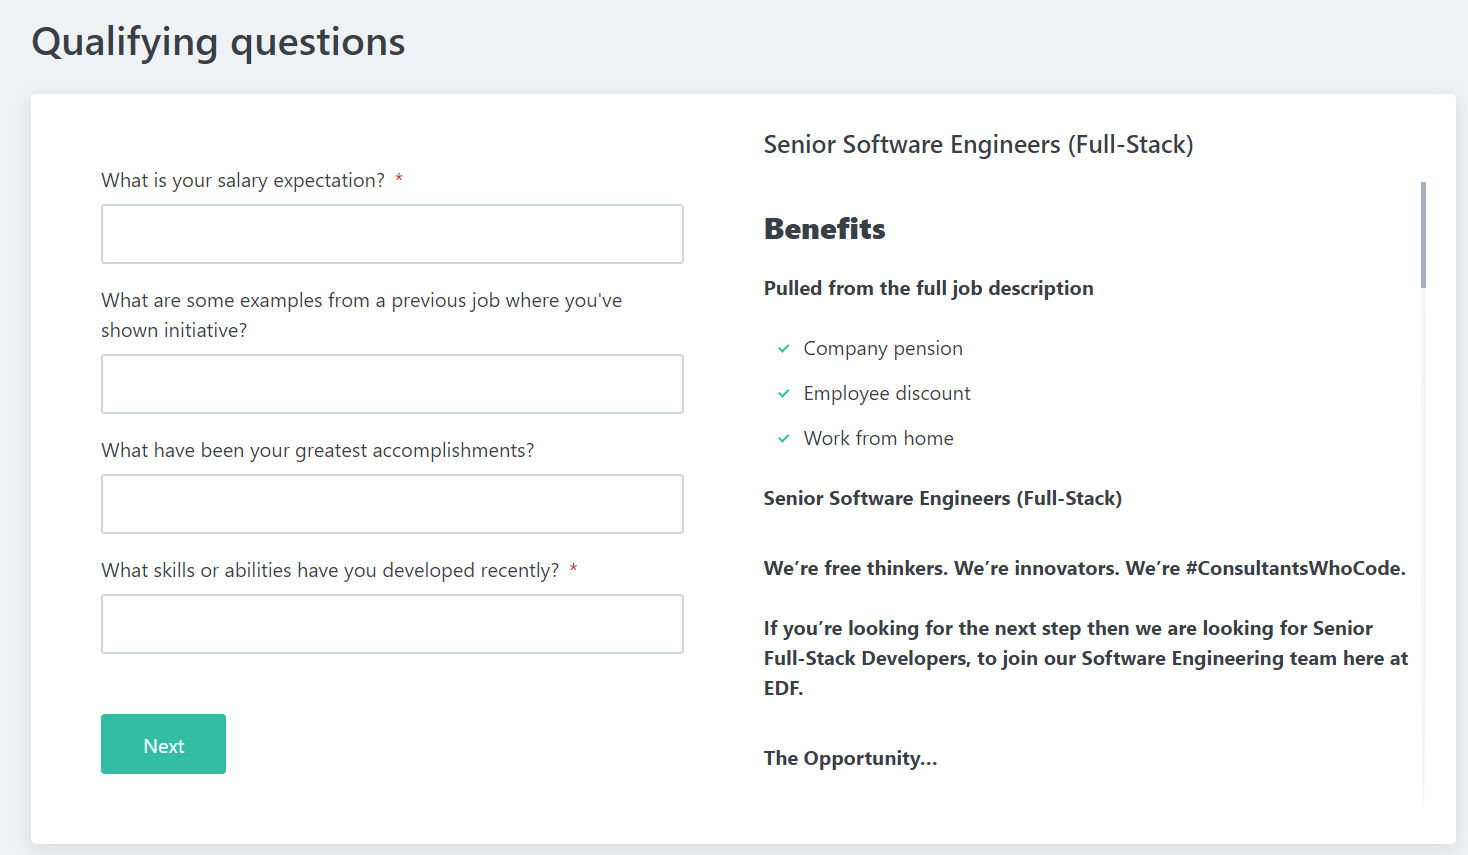
Task: Click the Company pension benefit text
Action: (883, 349)
